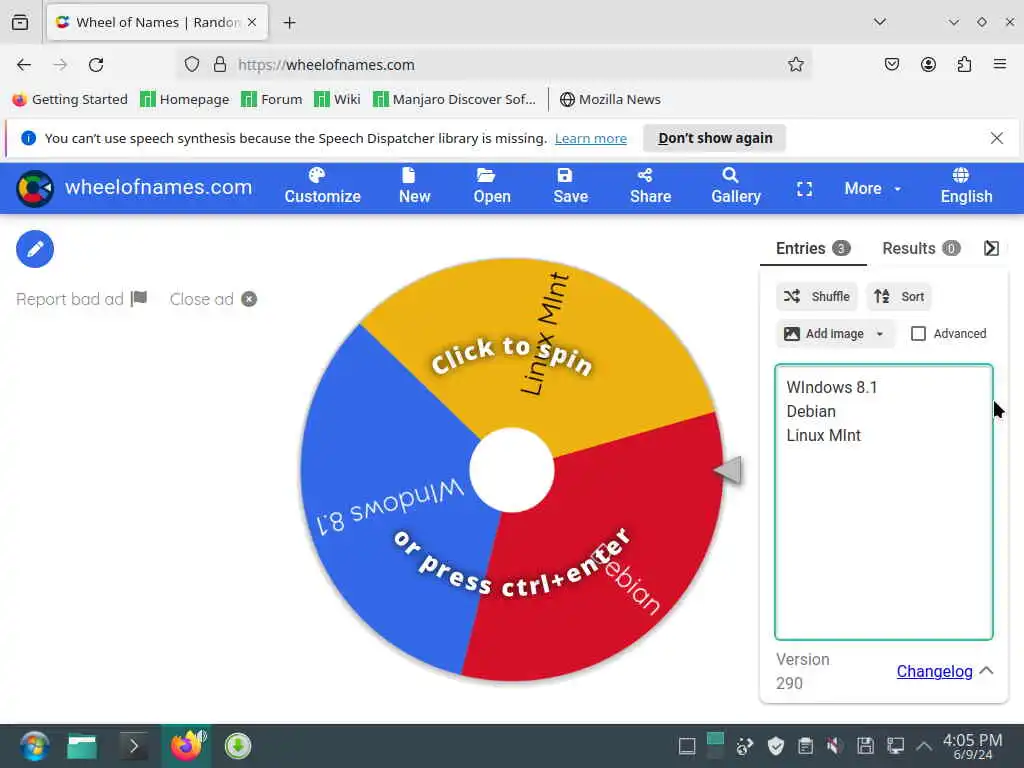Change language from English
1024x768 pixels.
click(x=966, y=187)
